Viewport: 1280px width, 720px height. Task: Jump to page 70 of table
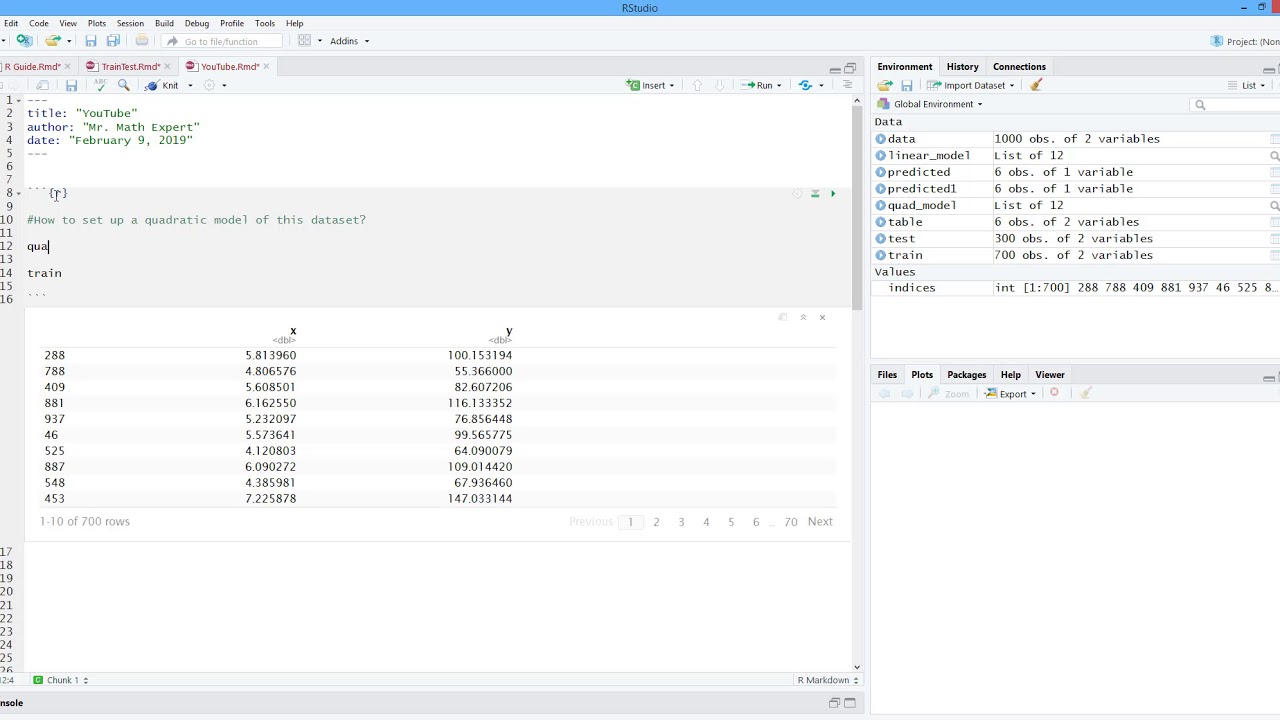click(791, 522)
